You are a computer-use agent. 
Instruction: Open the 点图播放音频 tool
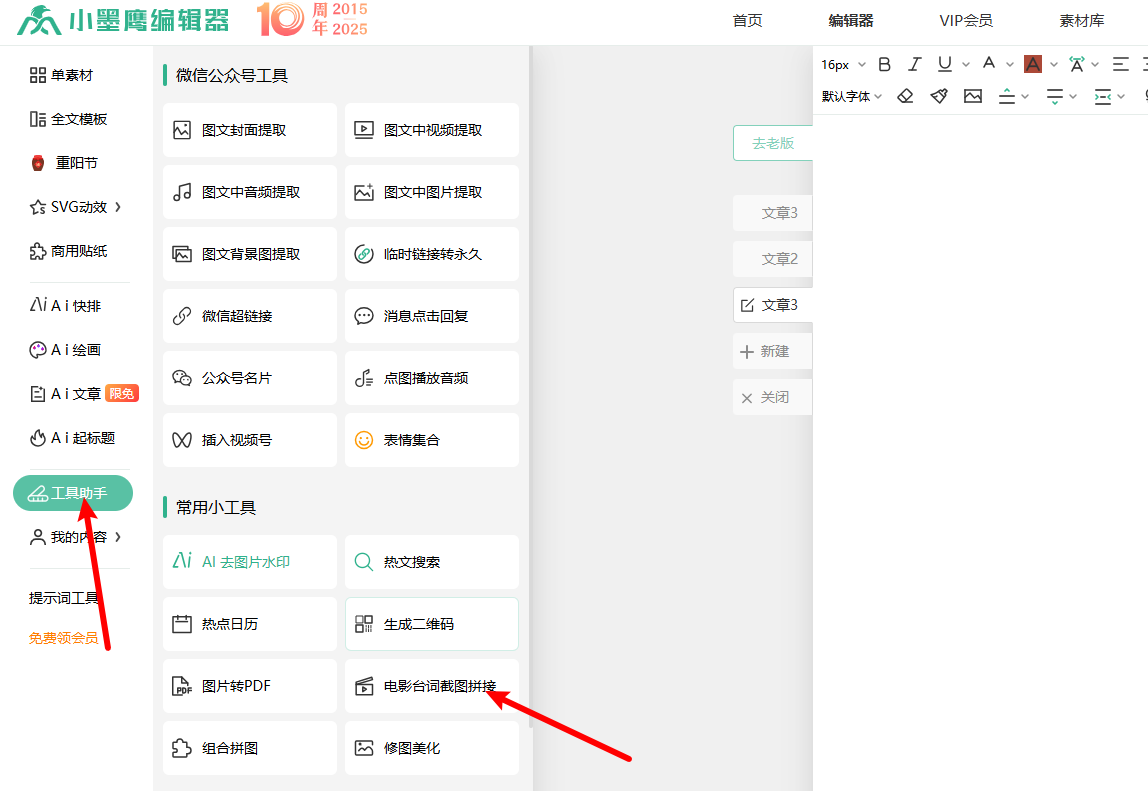click(431, 378)
